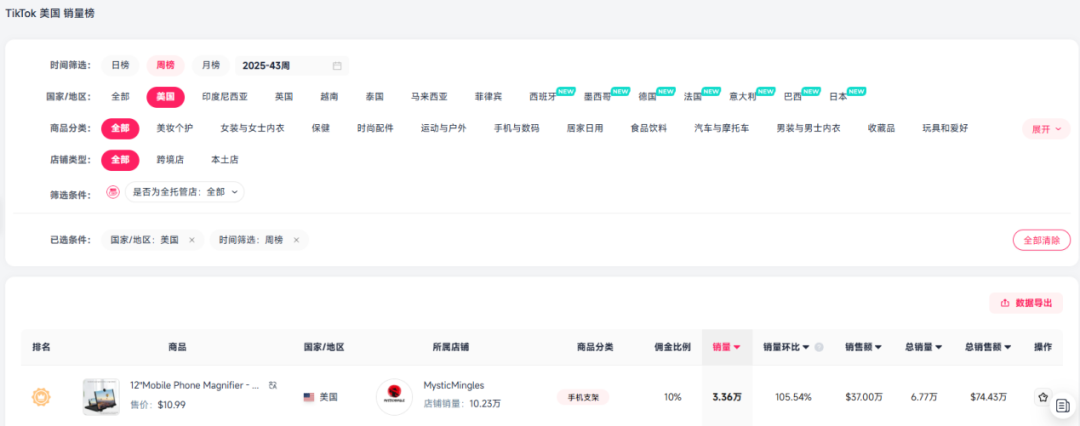Select the 日榜 time filter
This screenshot has width=1080, height=426.
click(x=120, y=65)
